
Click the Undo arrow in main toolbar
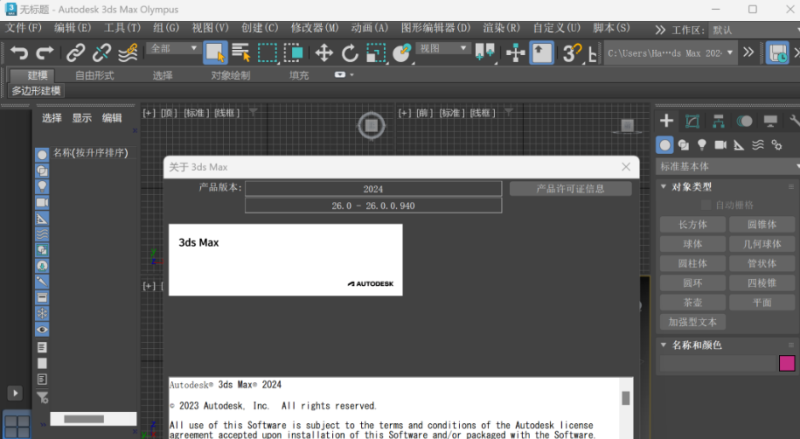click(19, 53)
